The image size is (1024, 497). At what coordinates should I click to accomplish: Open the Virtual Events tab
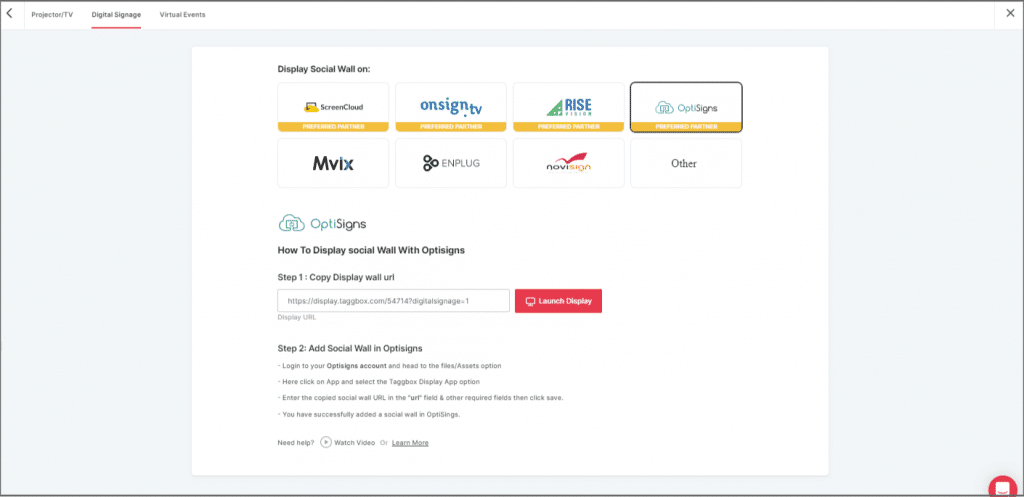[182, 14]
